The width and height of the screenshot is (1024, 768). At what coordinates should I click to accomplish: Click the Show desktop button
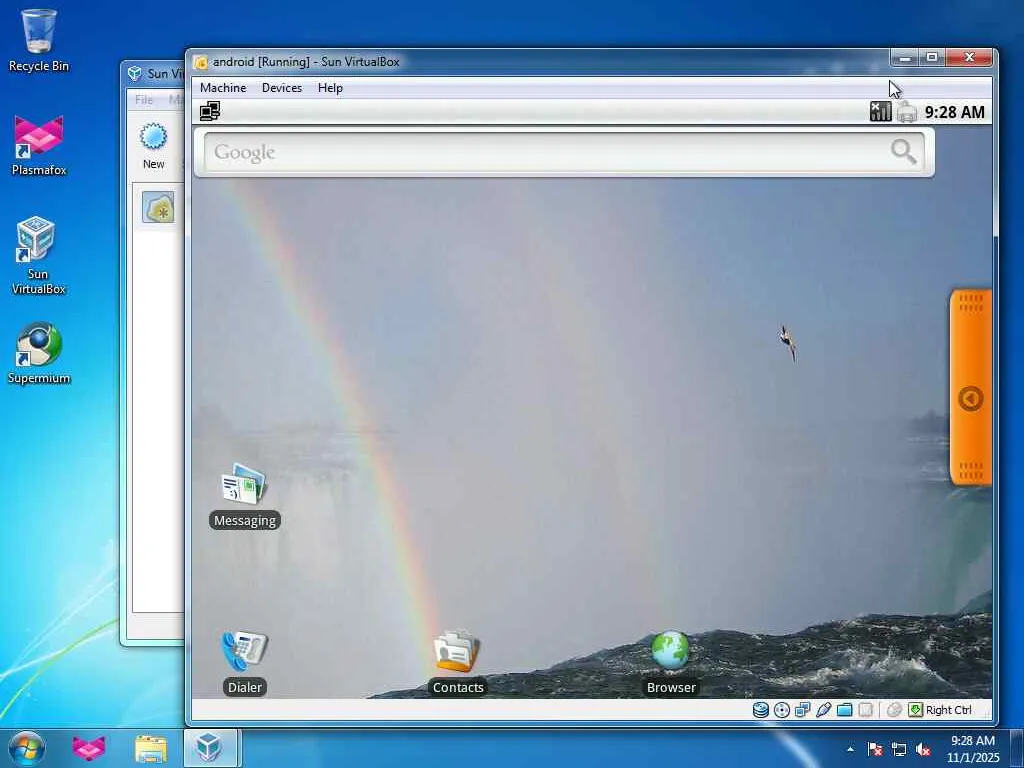1017,748
